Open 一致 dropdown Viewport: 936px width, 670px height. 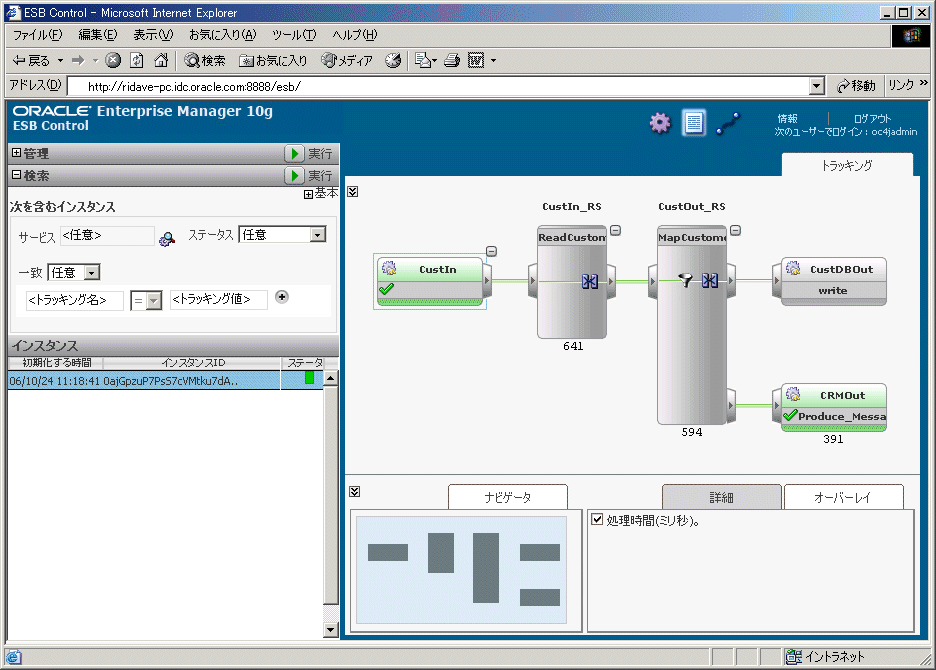(92, 273)
